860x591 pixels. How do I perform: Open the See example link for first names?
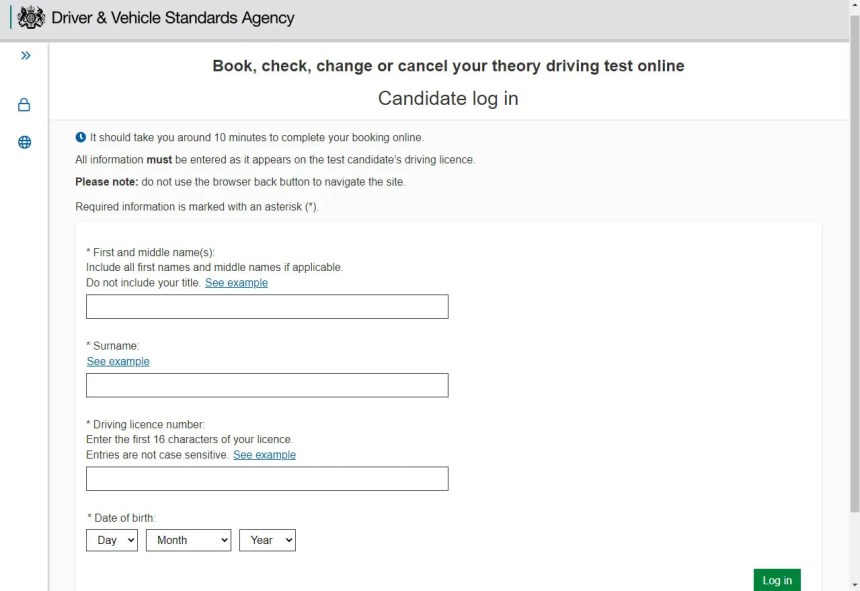click(236, 283)
